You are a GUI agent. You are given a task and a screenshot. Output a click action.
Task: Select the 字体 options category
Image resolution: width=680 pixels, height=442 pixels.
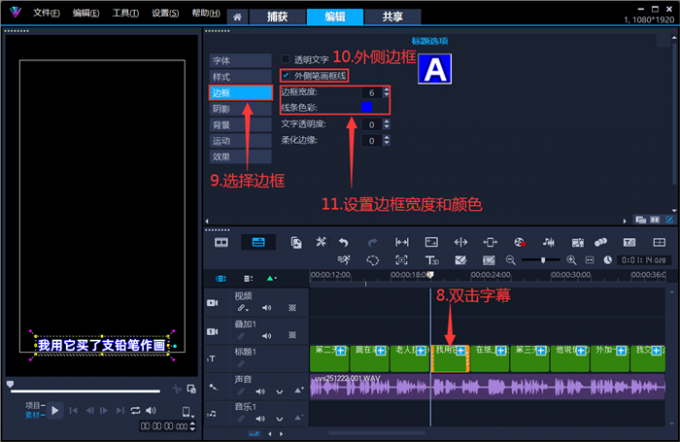(241, 61)
